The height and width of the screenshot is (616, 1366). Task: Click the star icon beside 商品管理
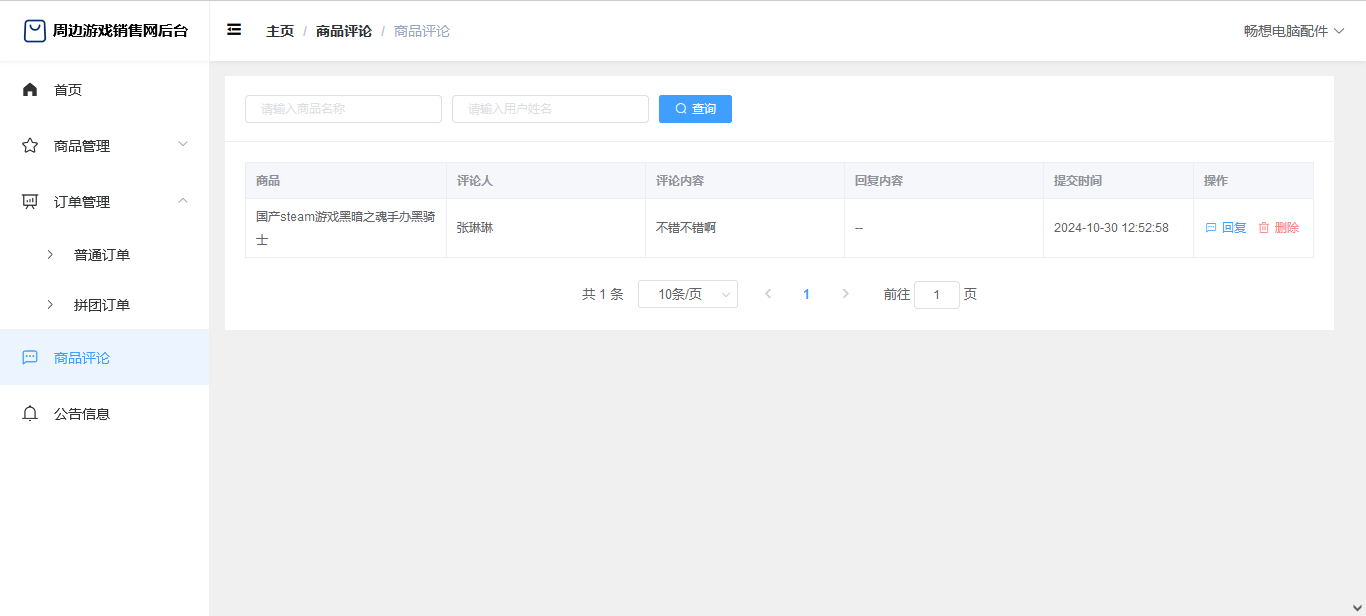coord(30,146)
